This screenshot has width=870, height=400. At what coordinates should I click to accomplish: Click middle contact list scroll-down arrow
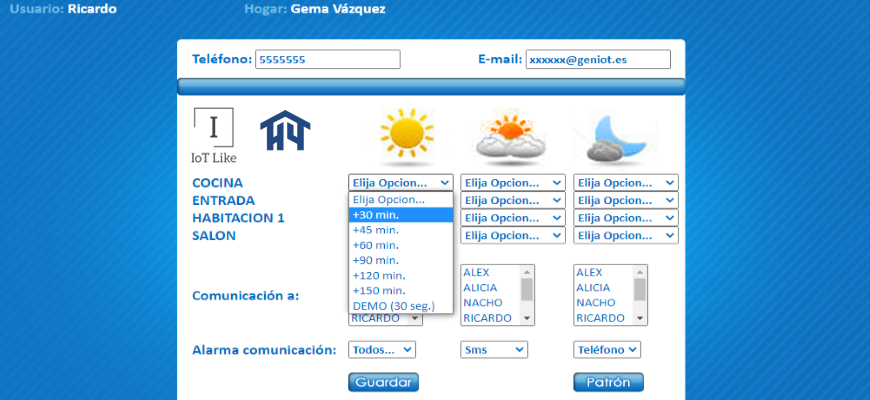[527, 318]
